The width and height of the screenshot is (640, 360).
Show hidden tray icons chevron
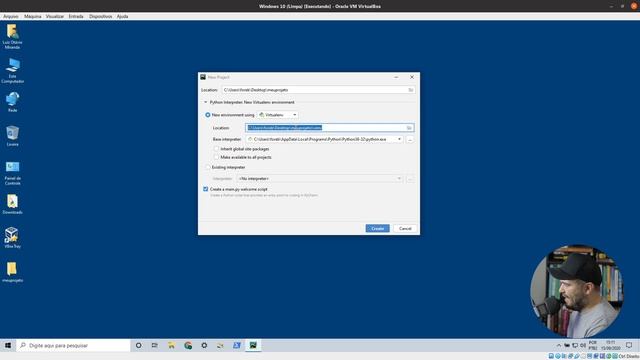coord(559,345)
